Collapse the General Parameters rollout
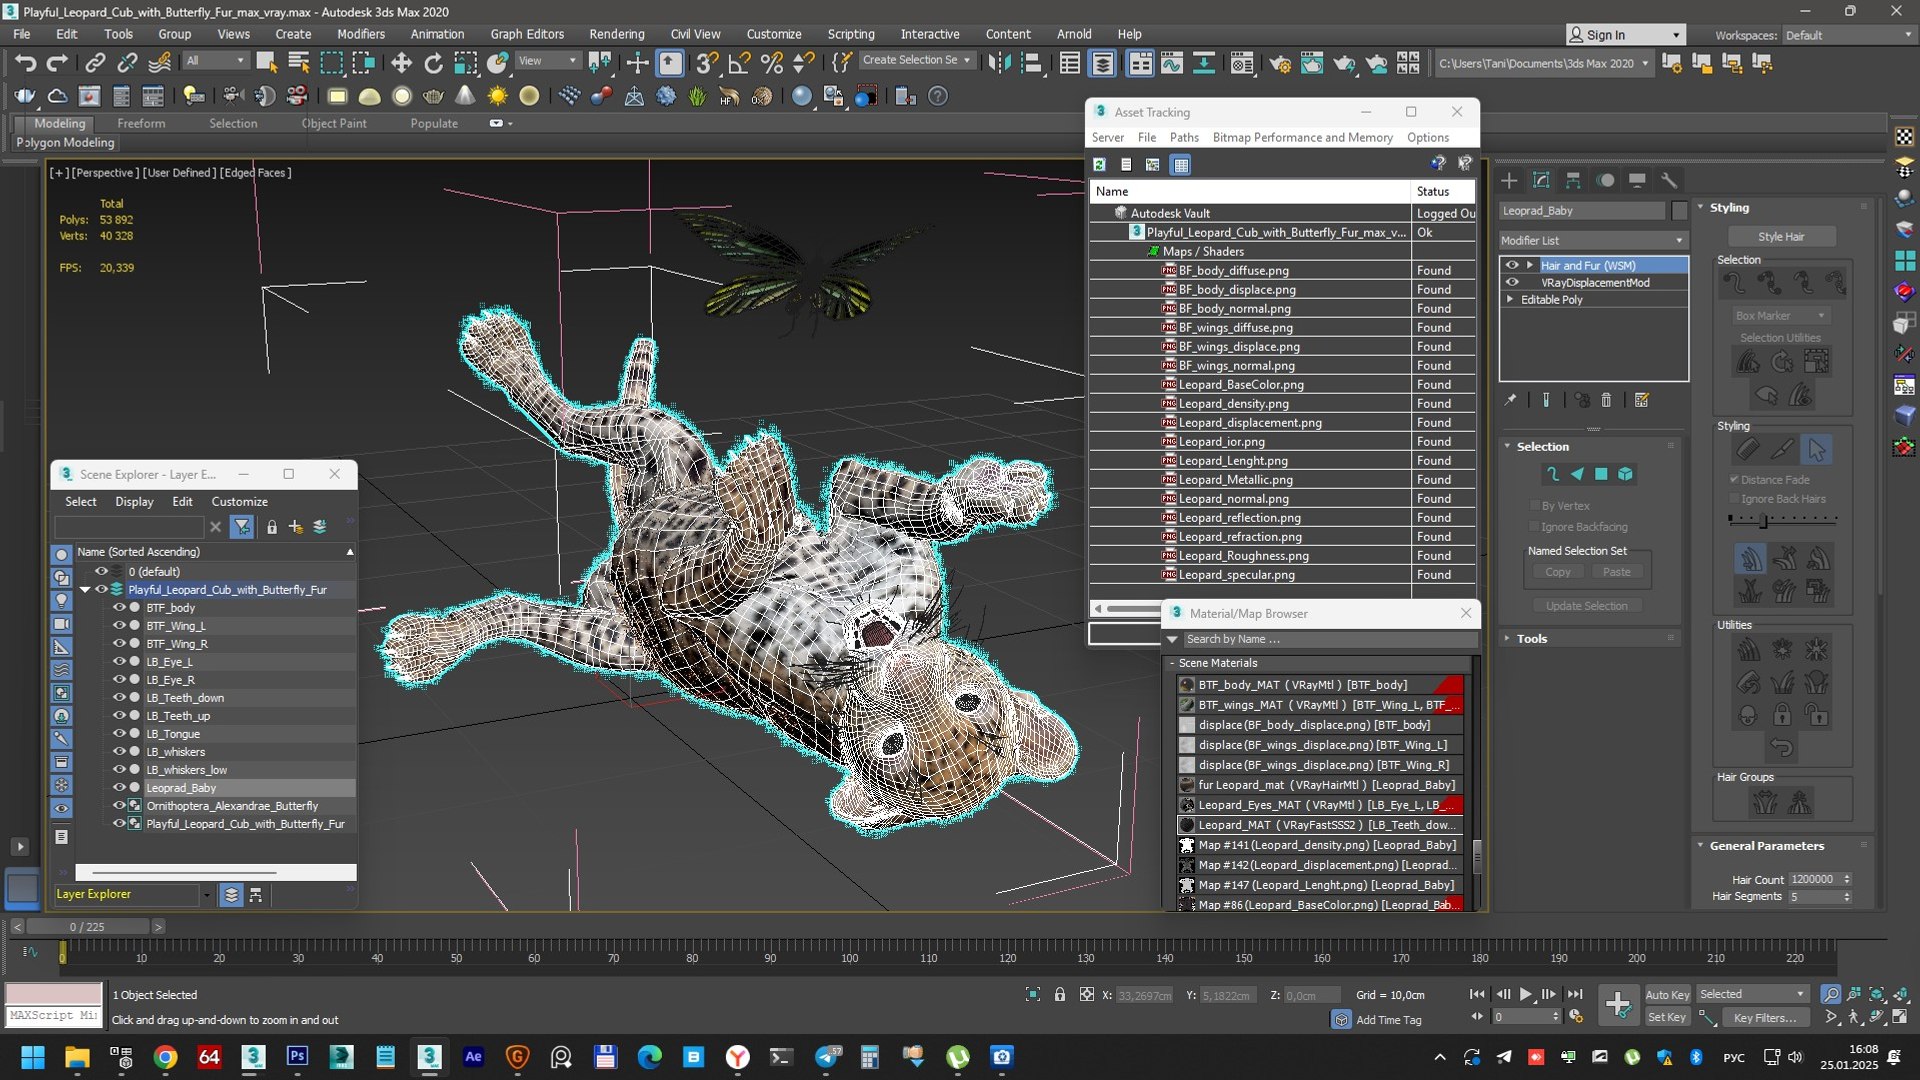The width and height of the screenshot is (1920, 1080). tap(1700, 845)
